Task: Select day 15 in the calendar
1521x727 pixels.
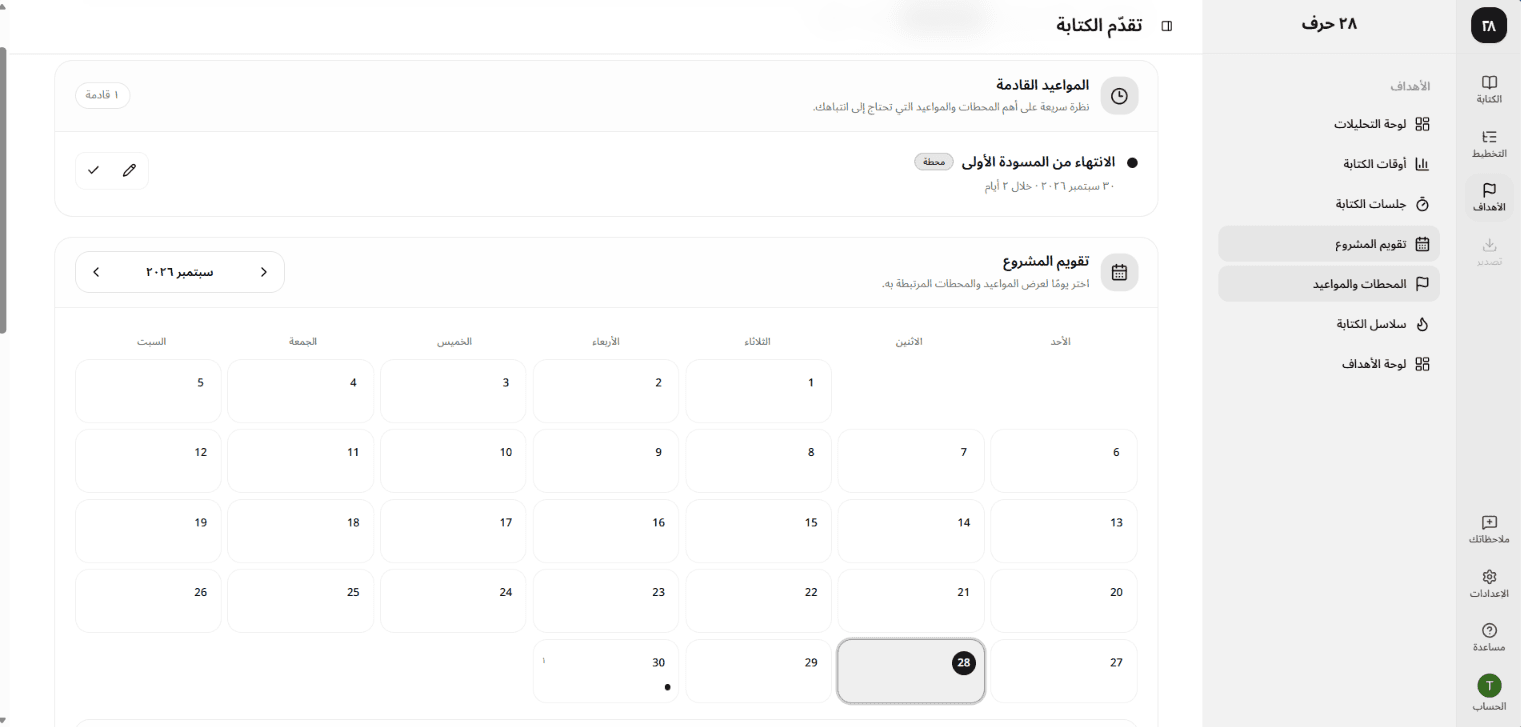Action: (758, 531)
